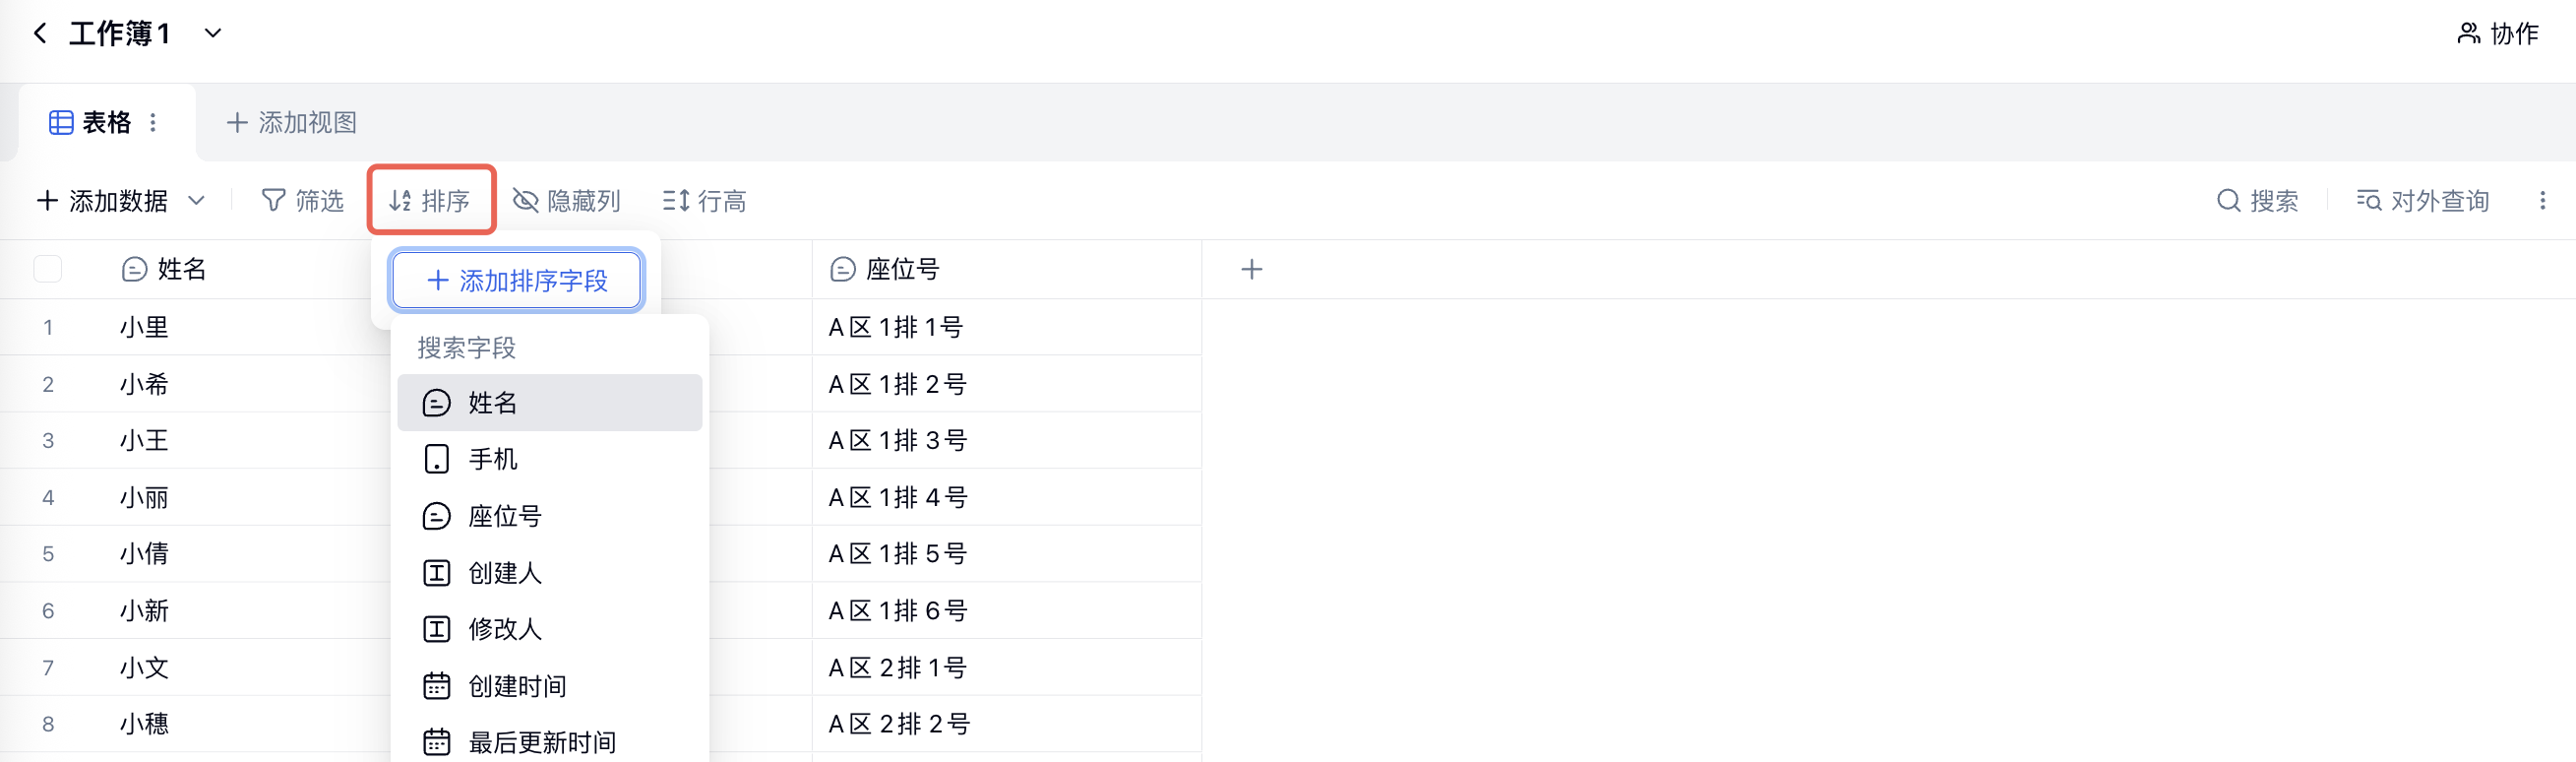Image resolution: width=2576 pixels, height=762 pixels.
Task: Tick the select-all checkbox in header row
Action: click(48, 269)
